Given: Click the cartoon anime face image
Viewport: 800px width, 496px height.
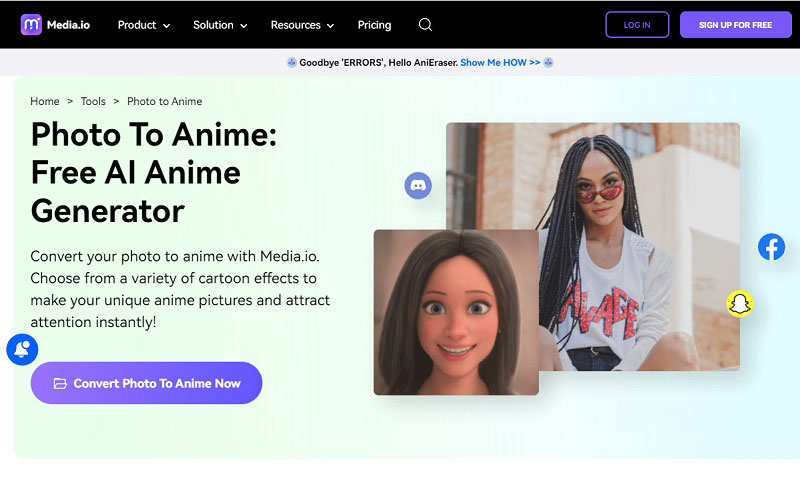Looking at the screenshot, I should (x=456, y=312).
